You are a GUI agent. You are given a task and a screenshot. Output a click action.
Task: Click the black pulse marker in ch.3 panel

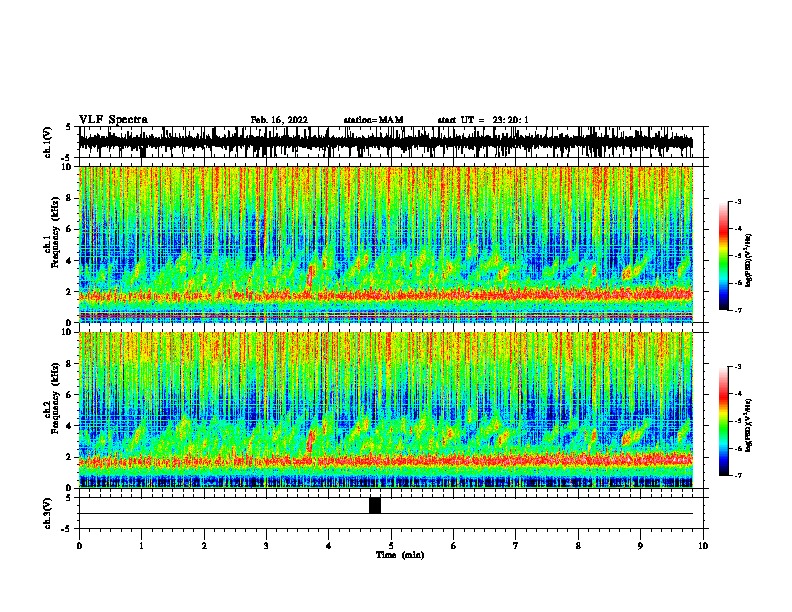coord(375,505)
